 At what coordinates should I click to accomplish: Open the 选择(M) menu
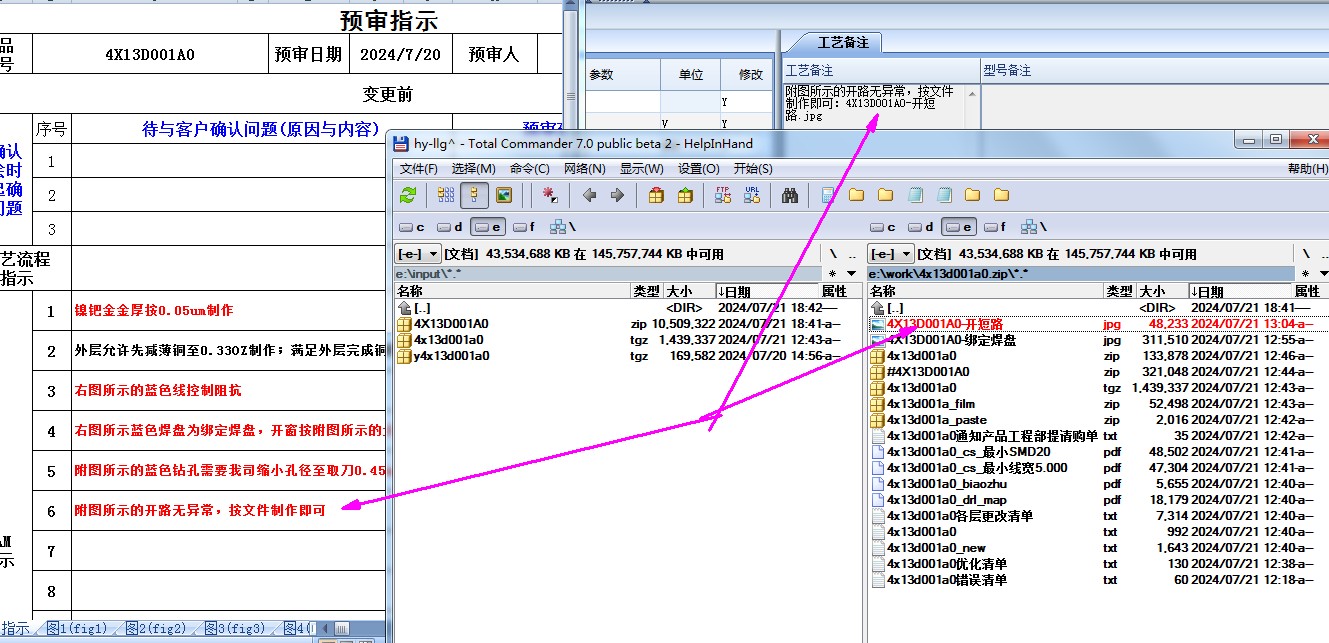point(474,168)
